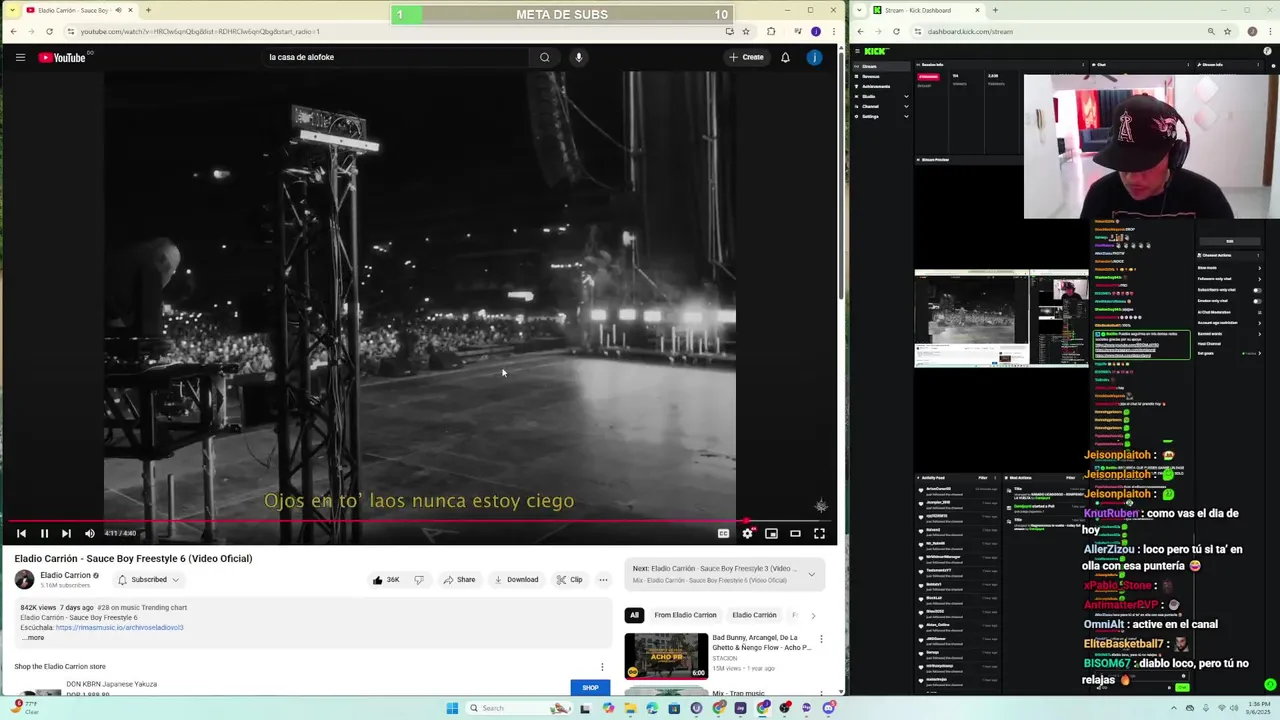The image size is (1280, 720).
Task: Open Windows Start menu
Action: click(452, 708)
